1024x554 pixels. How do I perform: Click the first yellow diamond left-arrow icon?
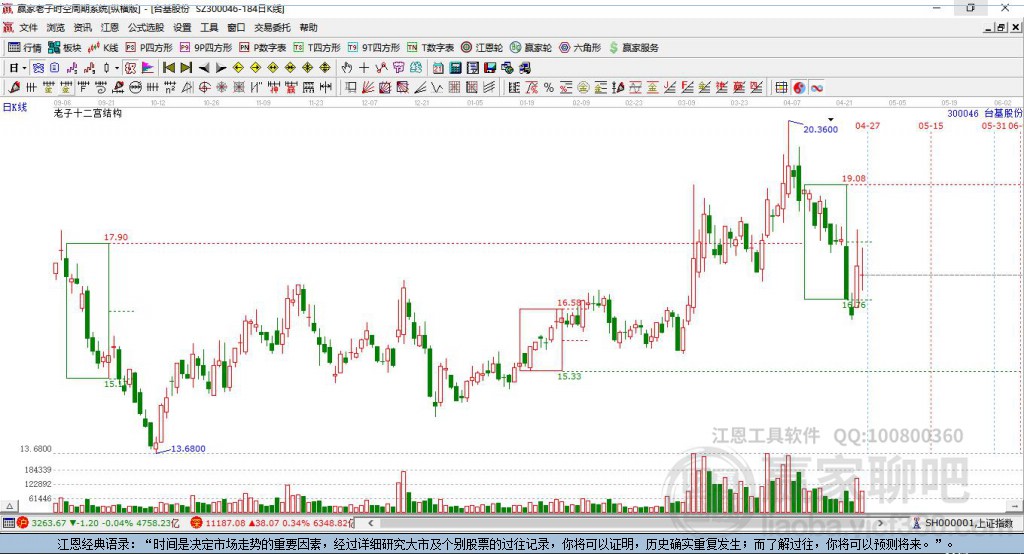238,68
